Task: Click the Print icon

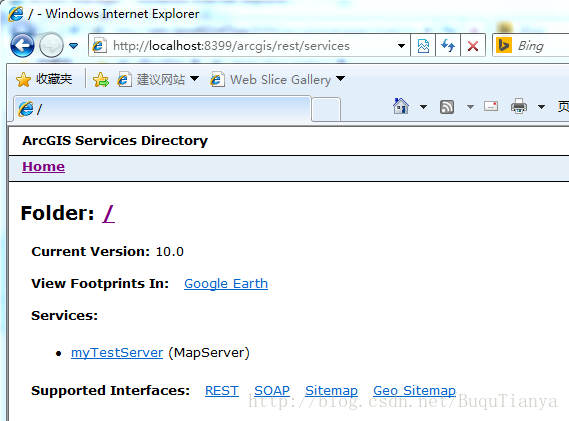Action: (519, 106)
